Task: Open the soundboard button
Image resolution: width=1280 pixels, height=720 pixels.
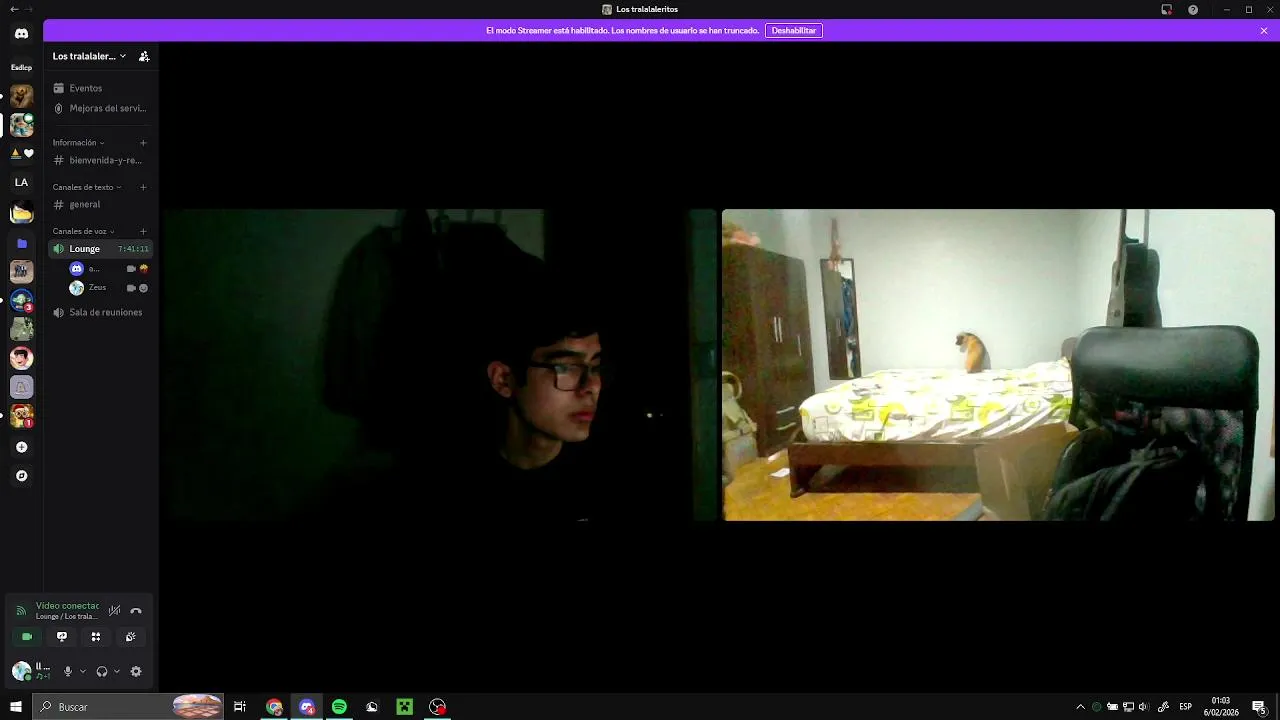Action: coord(130,637)
